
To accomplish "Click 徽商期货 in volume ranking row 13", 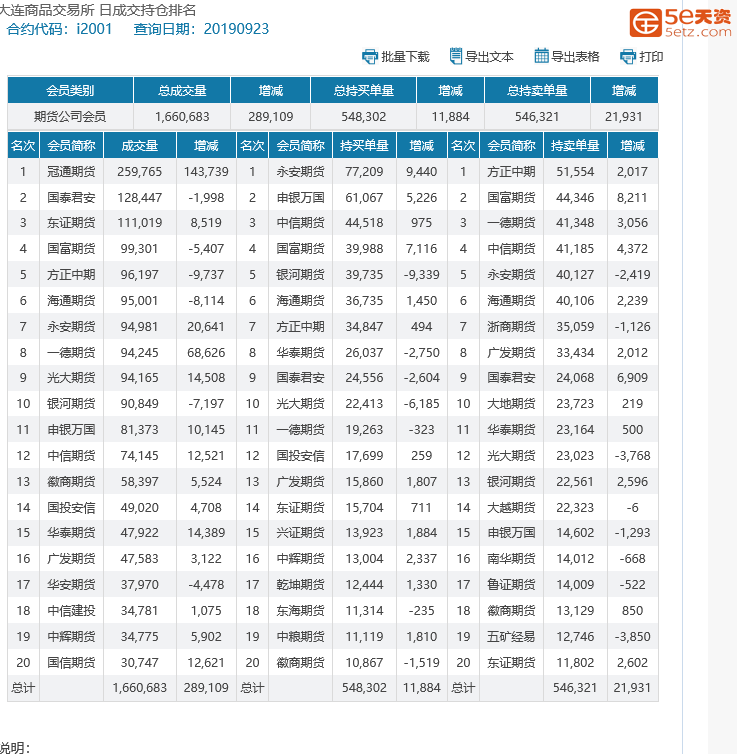I will (71, 481).
